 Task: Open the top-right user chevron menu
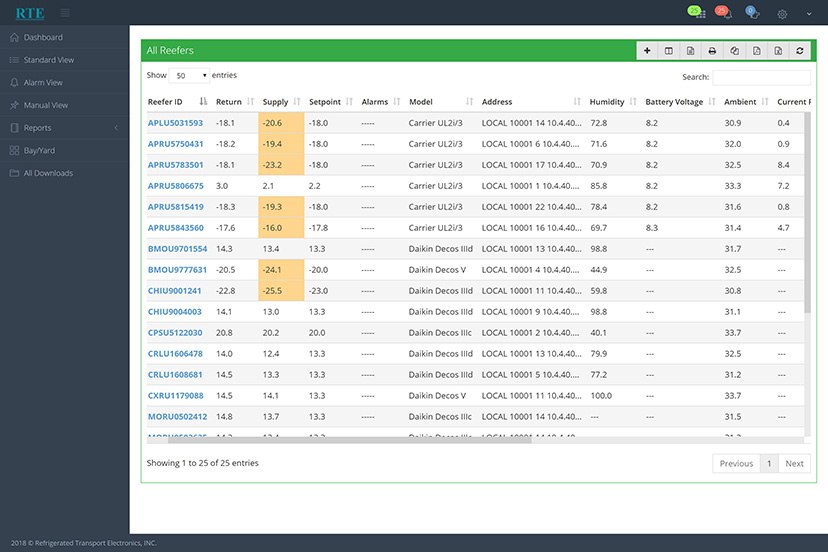pos(809,14)
